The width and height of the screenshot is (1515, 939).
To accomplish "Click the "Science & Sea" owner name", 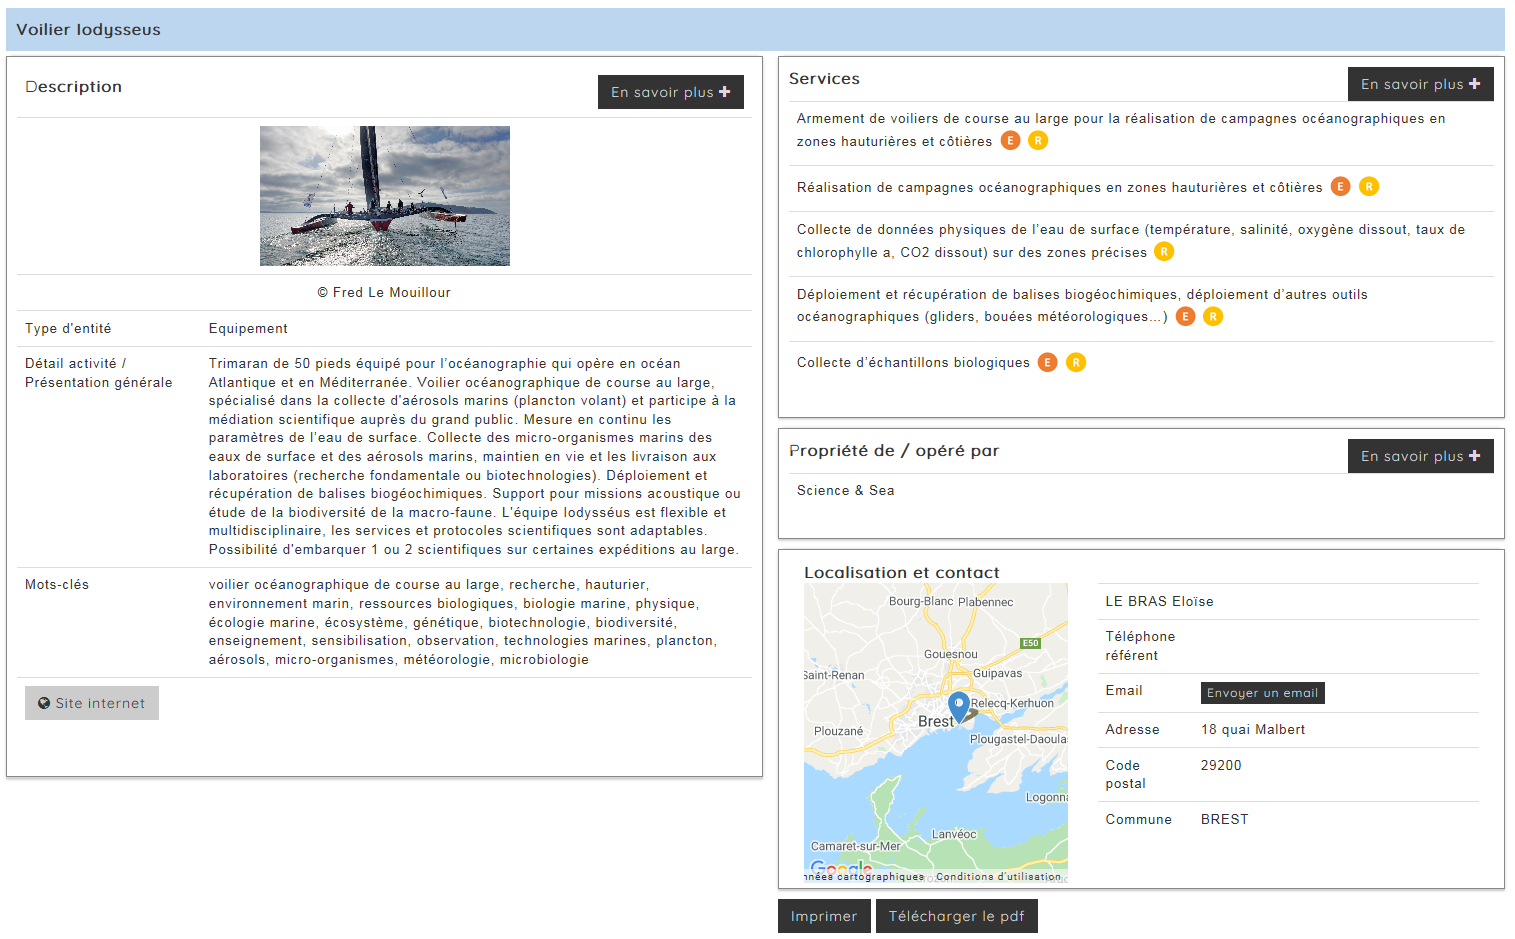I will [846, 491].
